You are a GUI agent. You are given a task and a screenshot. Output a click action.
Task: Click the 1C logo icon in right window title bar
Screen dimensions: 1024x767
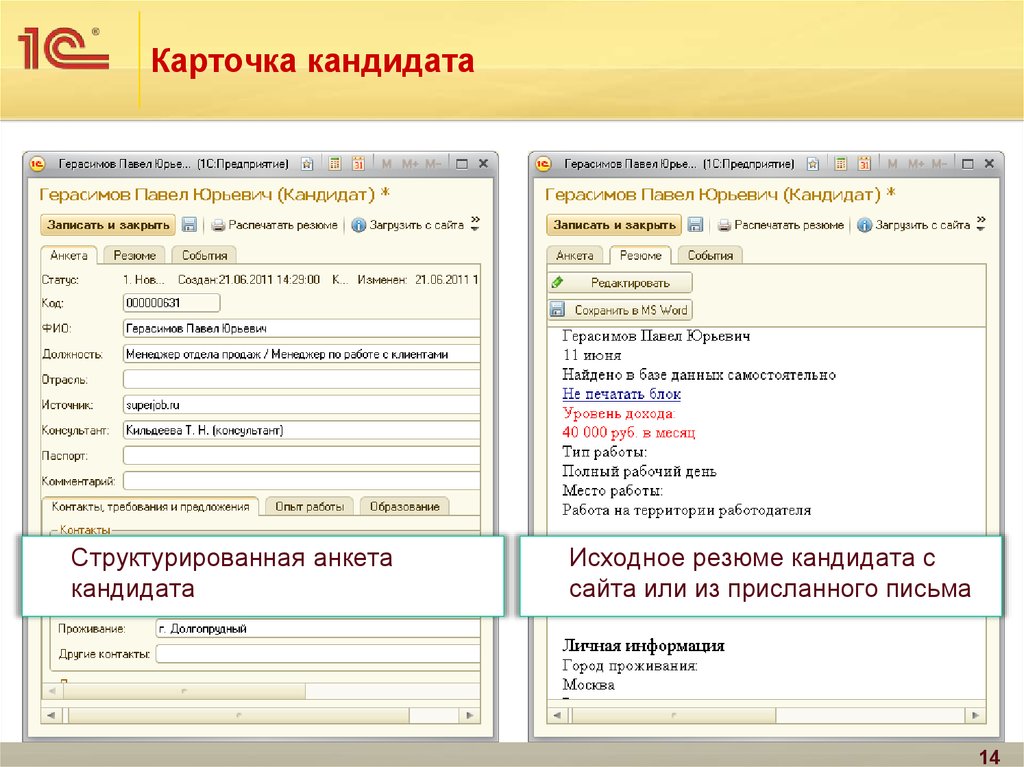click(x=545, y=164)
